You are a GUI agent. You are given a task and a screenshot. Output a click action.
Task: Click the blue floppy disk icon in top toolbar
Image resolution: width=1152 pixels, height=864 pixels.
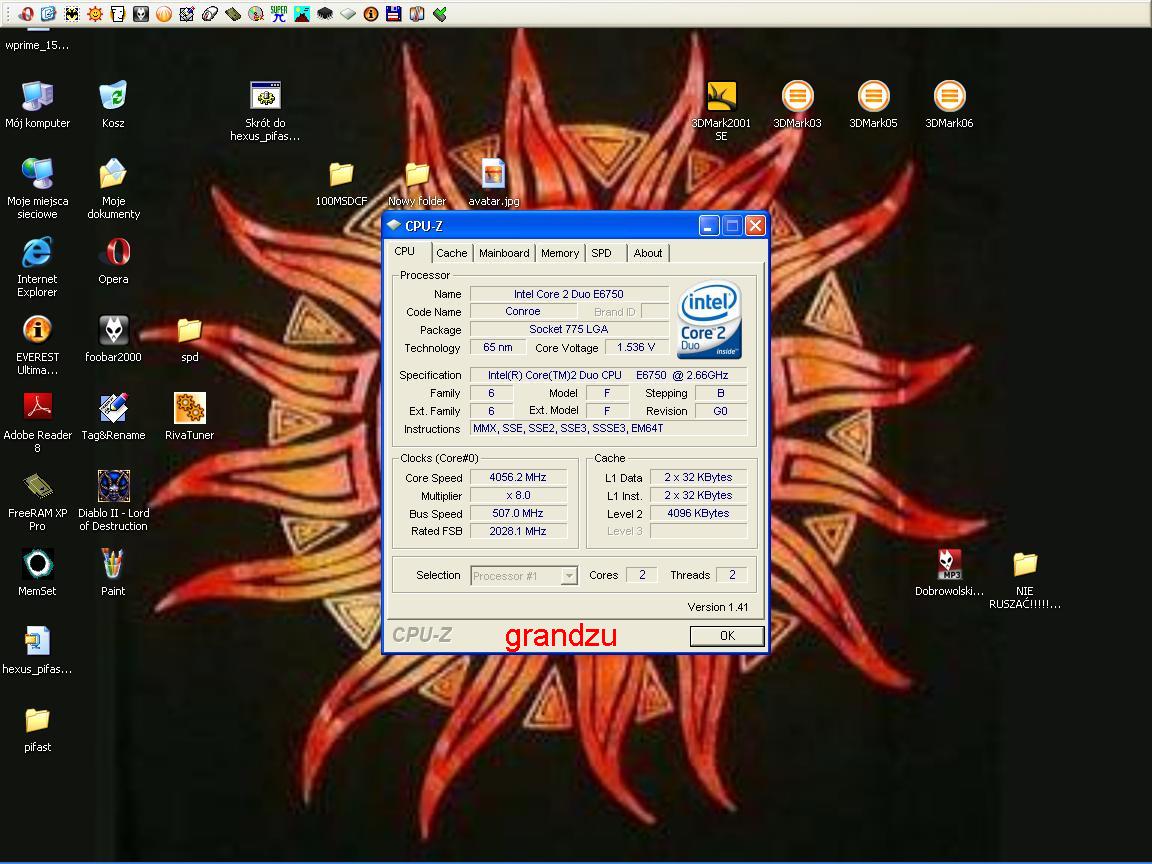point(394,14)
